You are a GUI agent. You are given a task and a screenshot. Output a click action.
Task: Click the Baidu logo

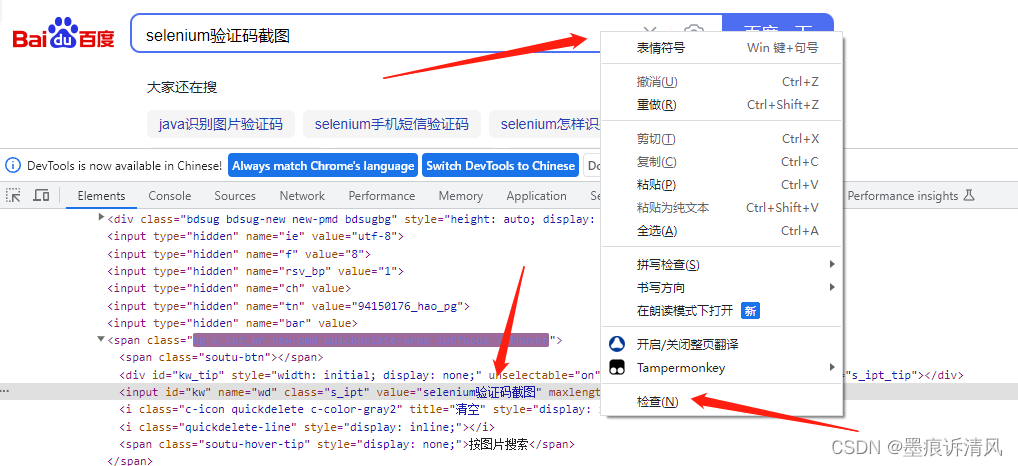point(64,33)
